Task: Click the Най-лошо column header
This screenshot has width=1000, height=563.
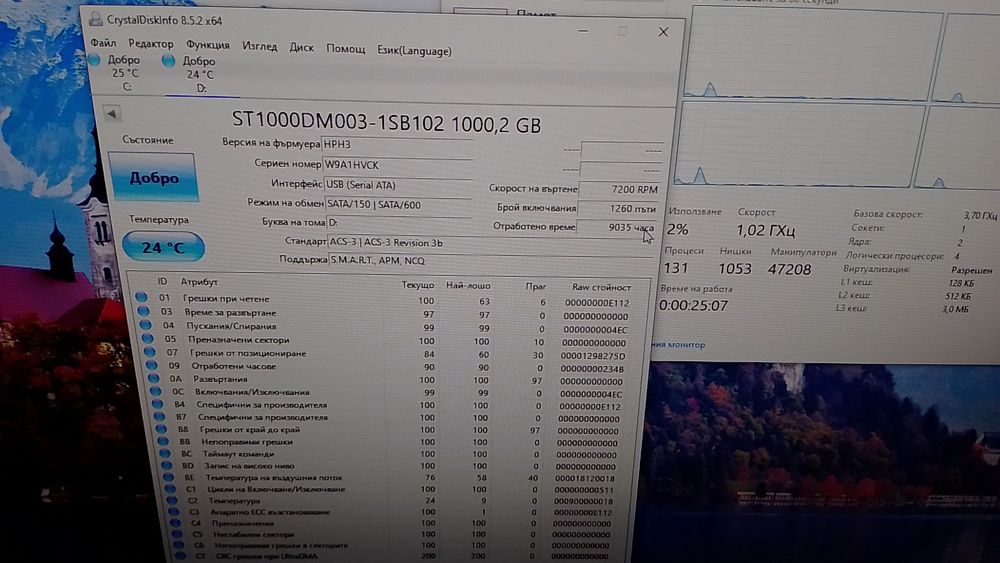Action: click(x=468, y=286)
